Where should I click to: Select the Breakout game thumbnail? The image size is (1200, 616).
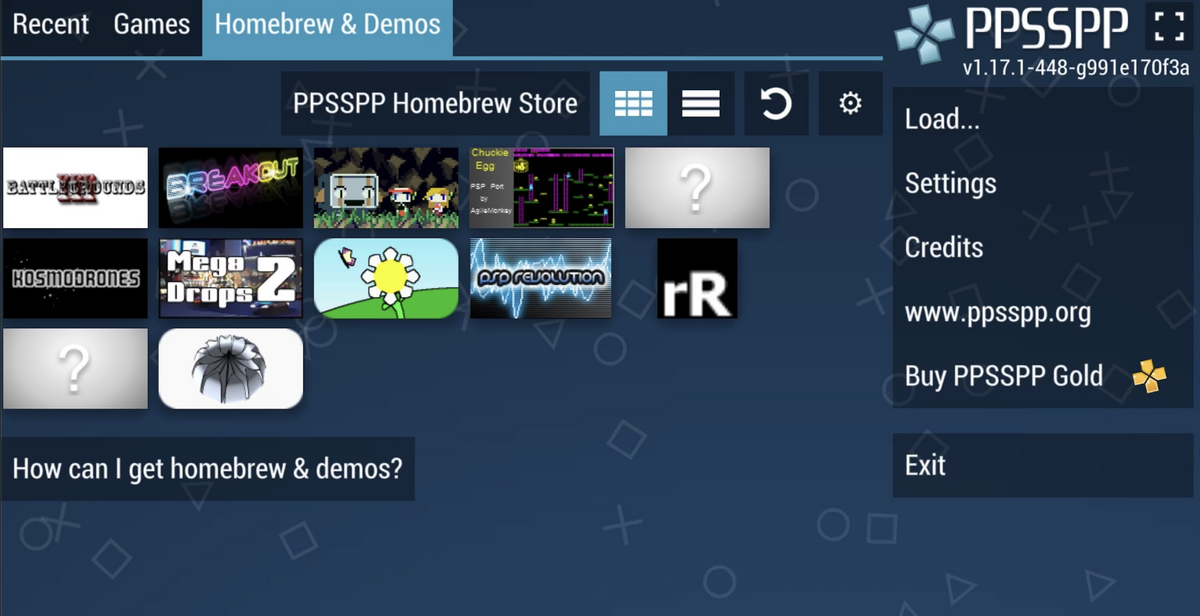click(x=230, y=187)
